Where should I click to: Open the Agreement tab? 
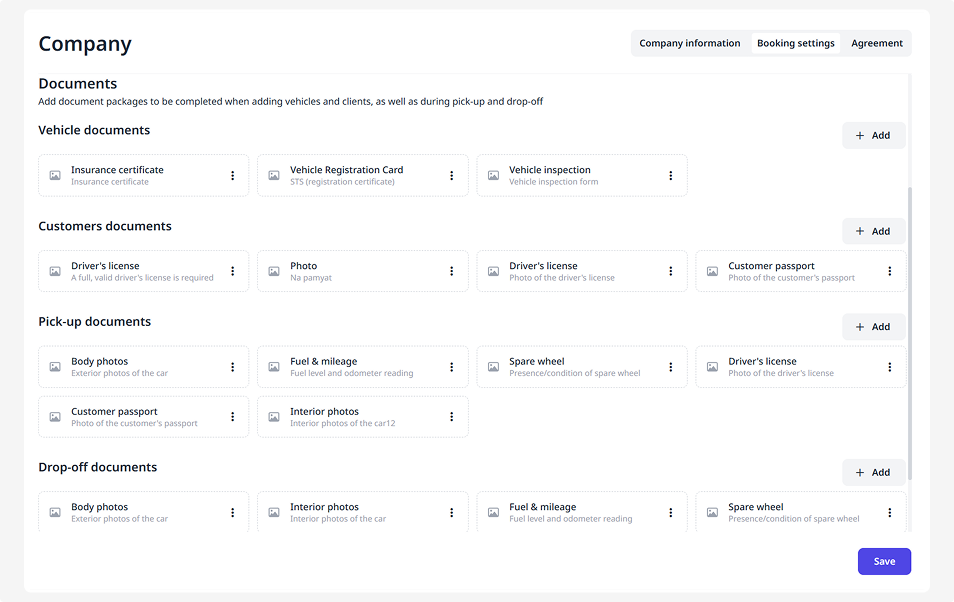pos(877,44)
